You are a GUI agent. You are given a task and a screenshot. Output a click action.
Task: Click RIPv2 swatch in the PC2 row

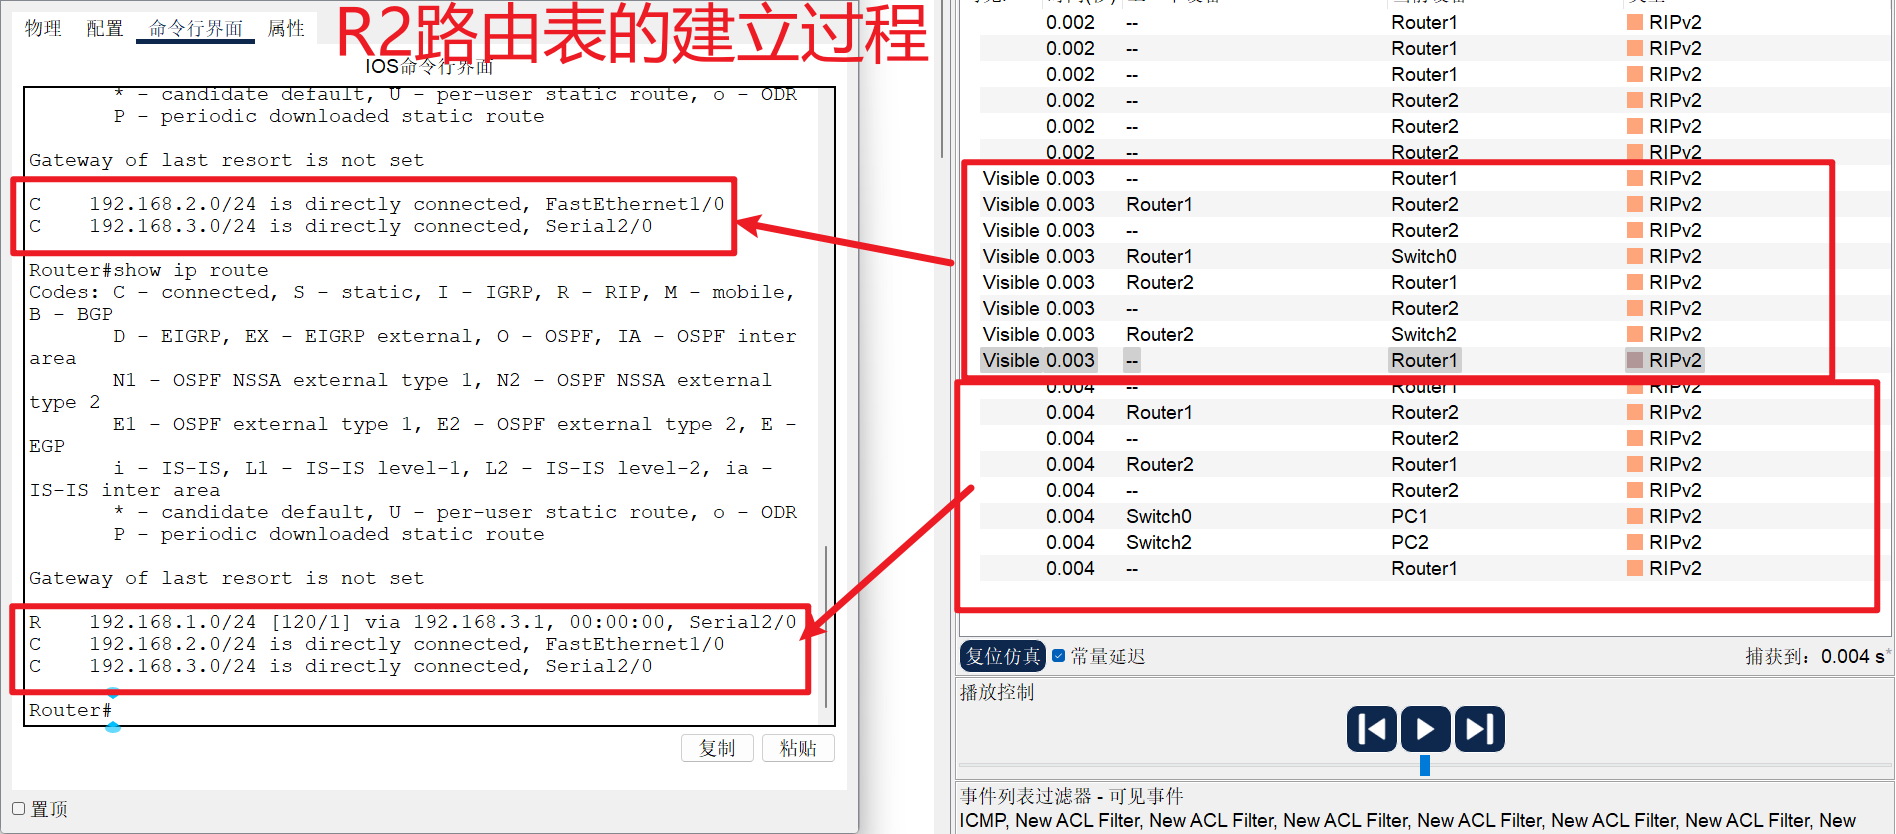[x=1635, y=542]
